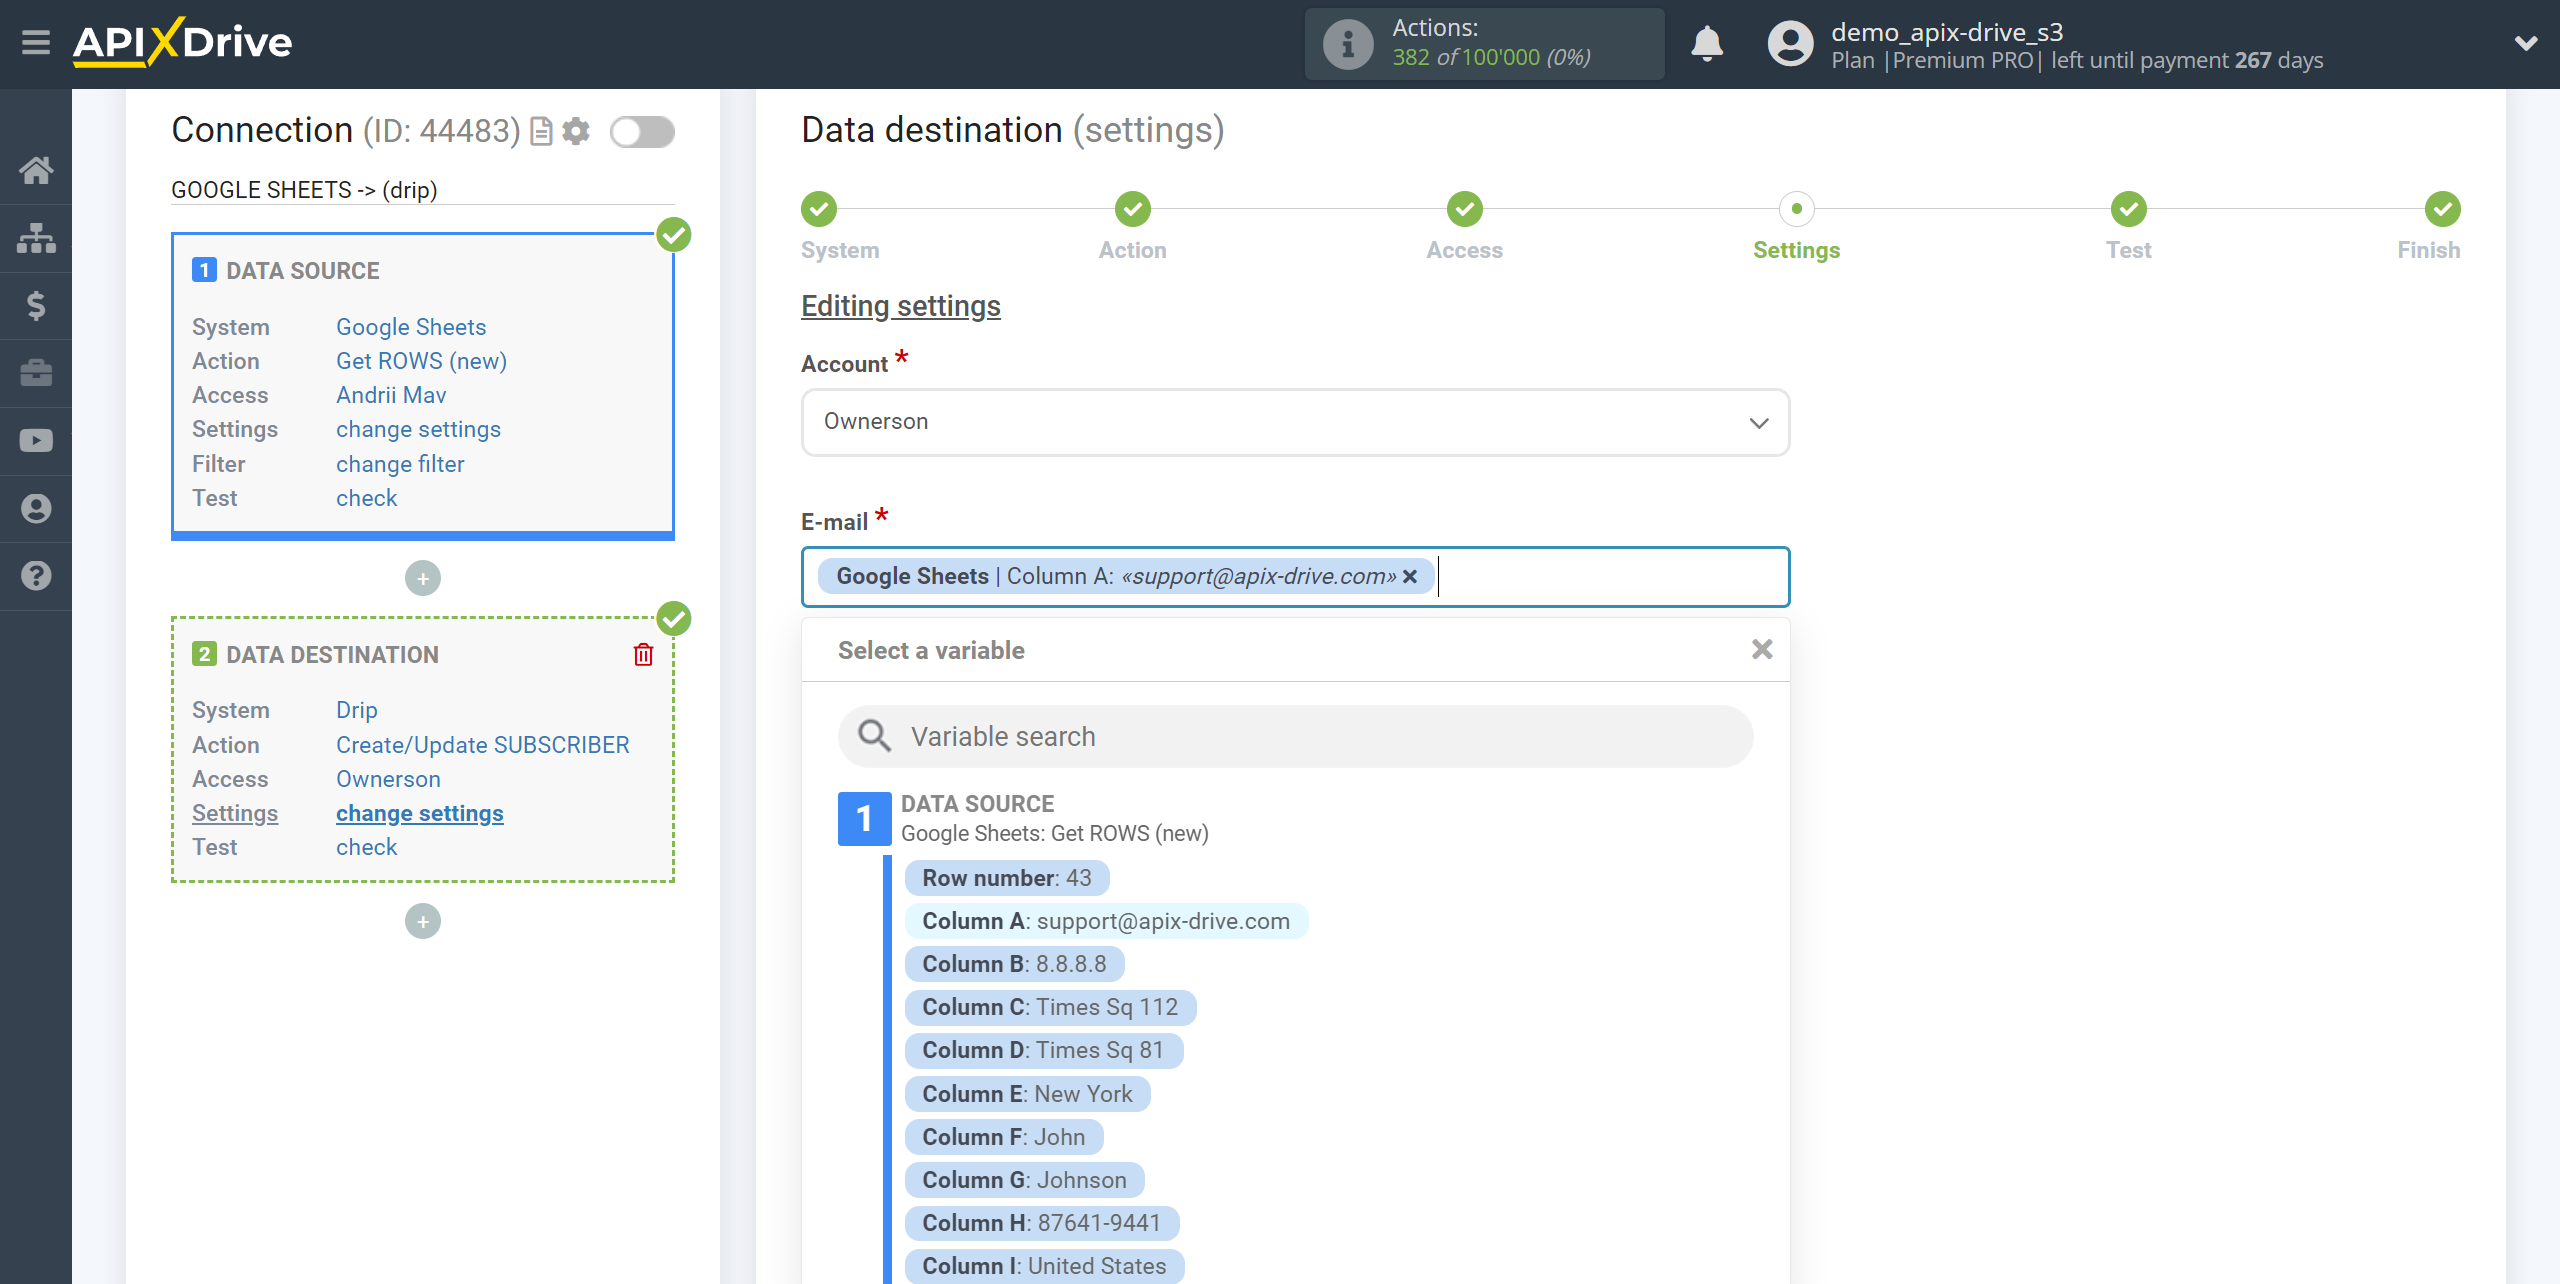Delete the Data Destination block
This screenshot has width=2560, height=1284.
coord(643,654)
